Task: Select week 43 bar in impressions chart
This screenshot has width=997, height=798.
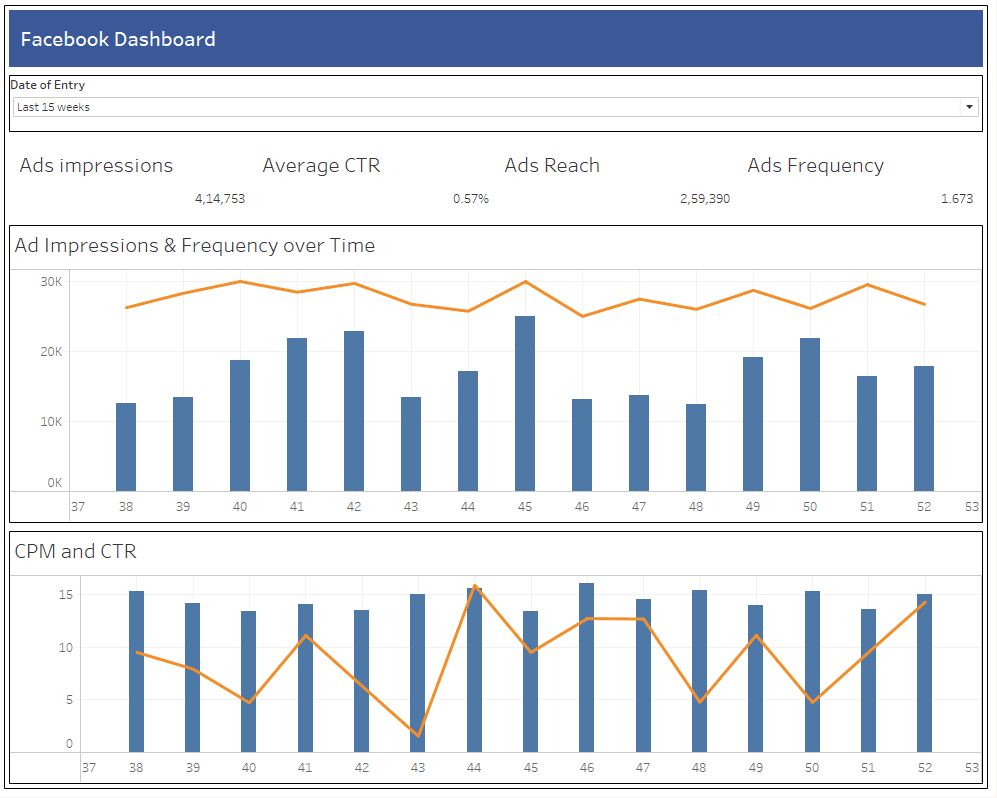Action: click(411, 444)
